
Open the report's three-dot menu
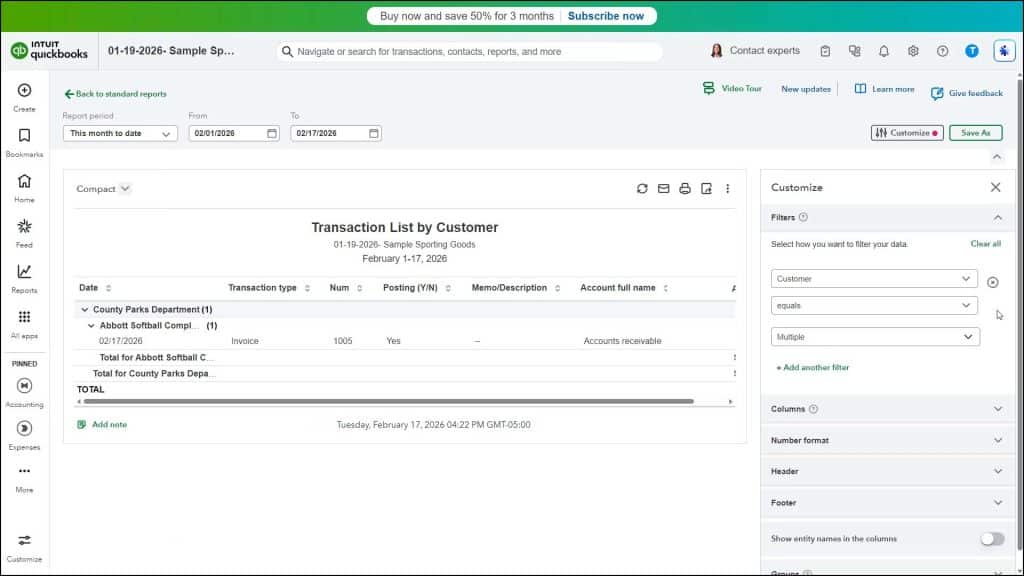(x=727, y=188)
